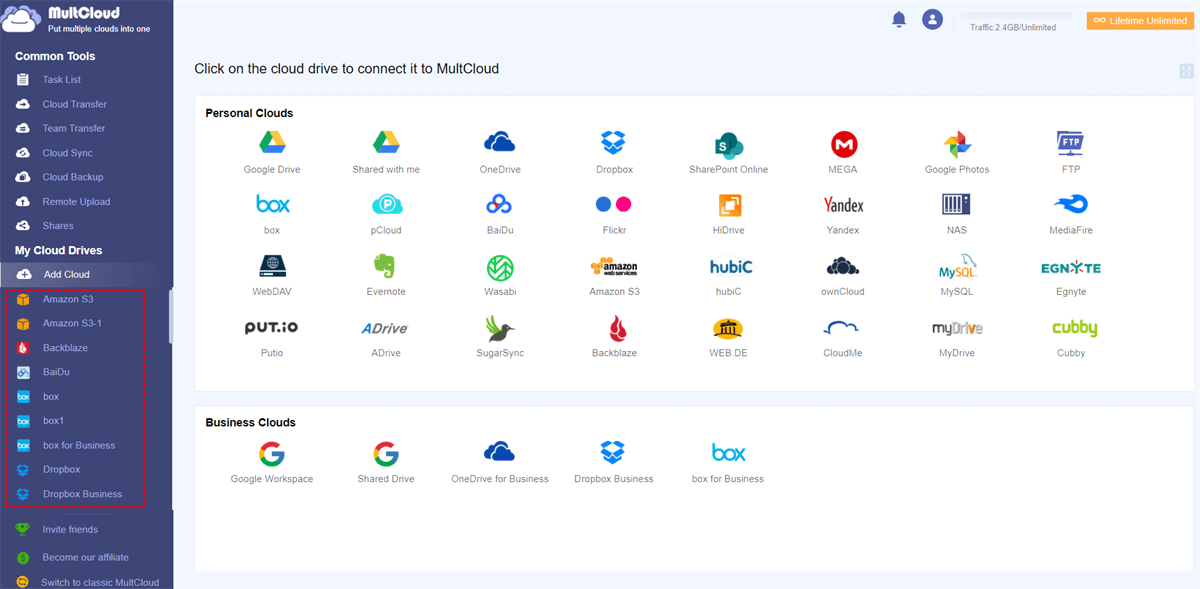Add the MEGA cloud drive
Screen dimensions: 1200x589
point(843,153)
